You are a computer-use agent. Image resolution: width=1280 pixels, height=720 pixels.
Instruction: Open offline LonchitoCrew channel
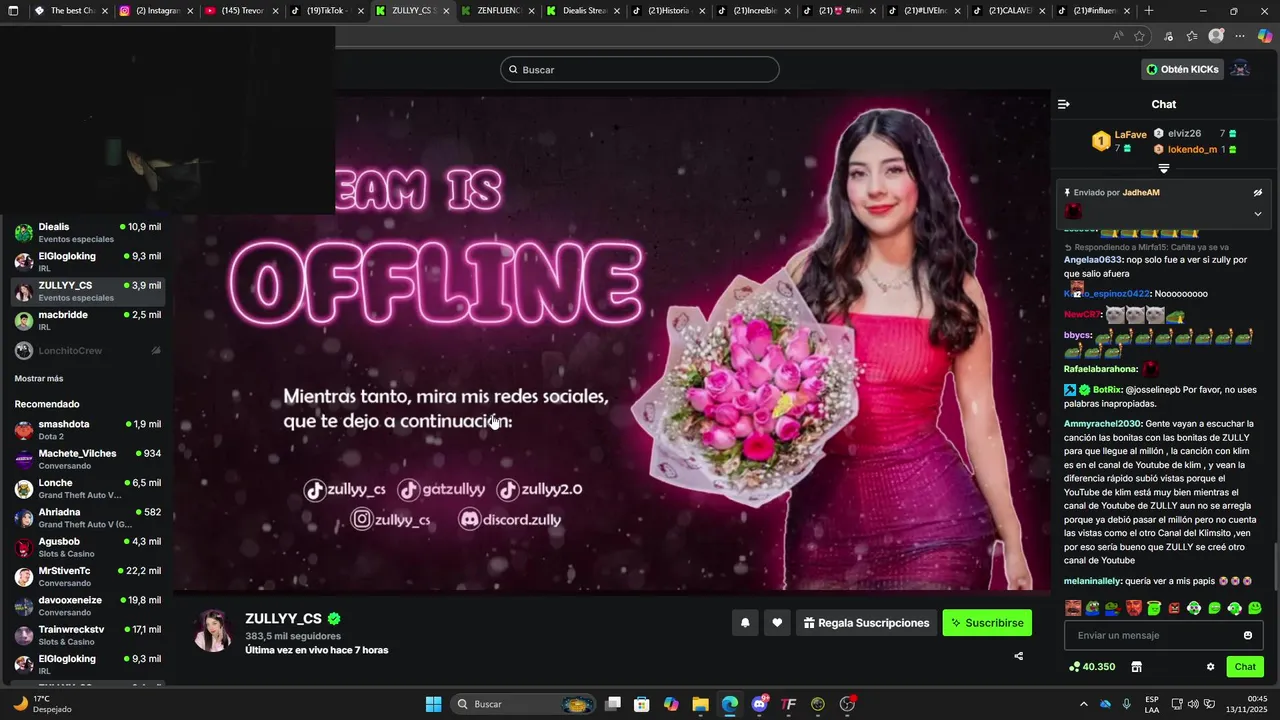pos(88,351)
